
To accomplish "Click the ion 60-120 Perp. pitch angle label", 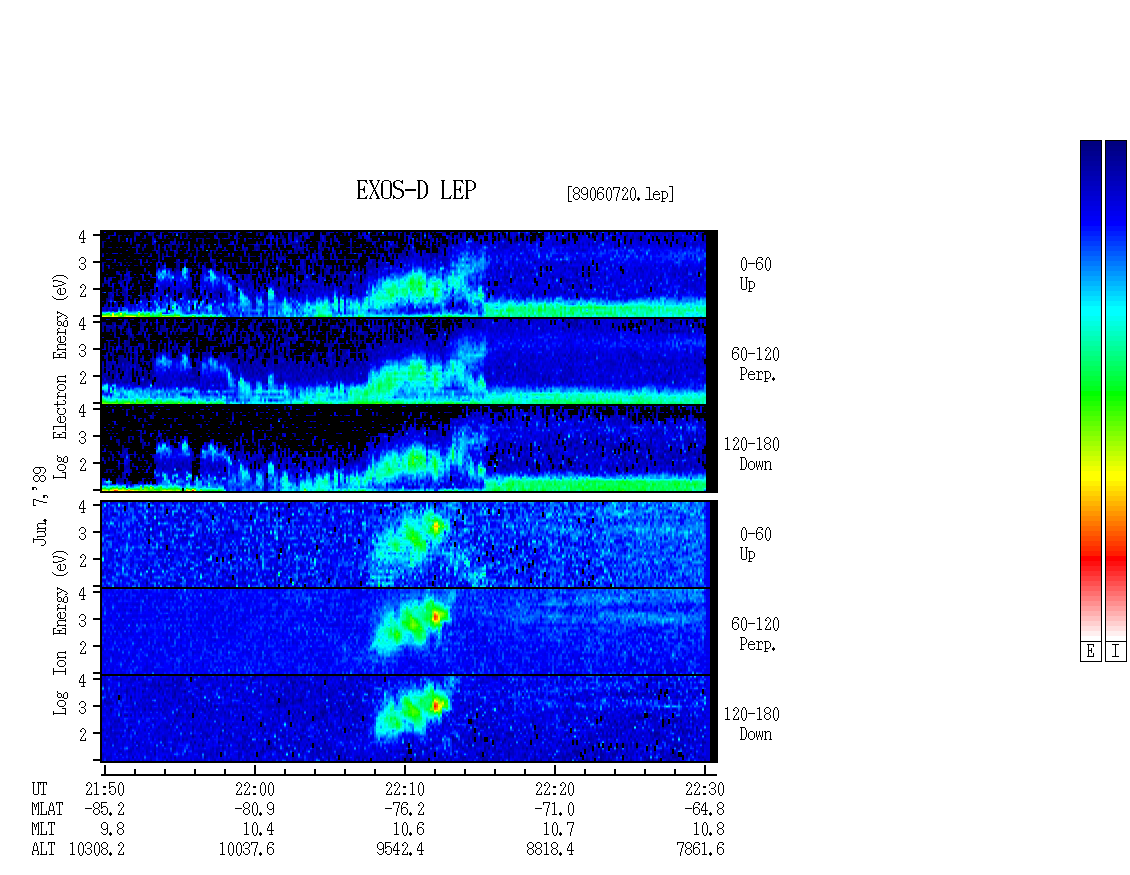I will (755, 634).
